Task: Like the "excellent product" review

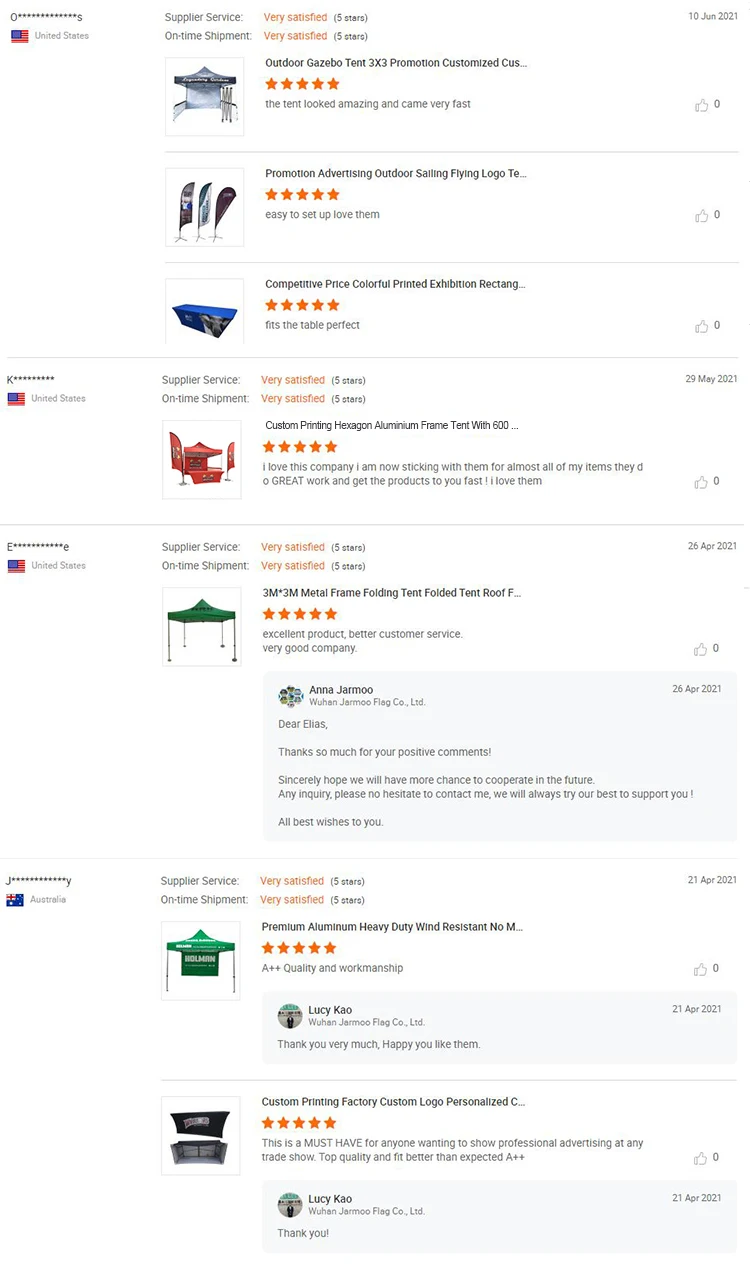Action: point(702,649)
